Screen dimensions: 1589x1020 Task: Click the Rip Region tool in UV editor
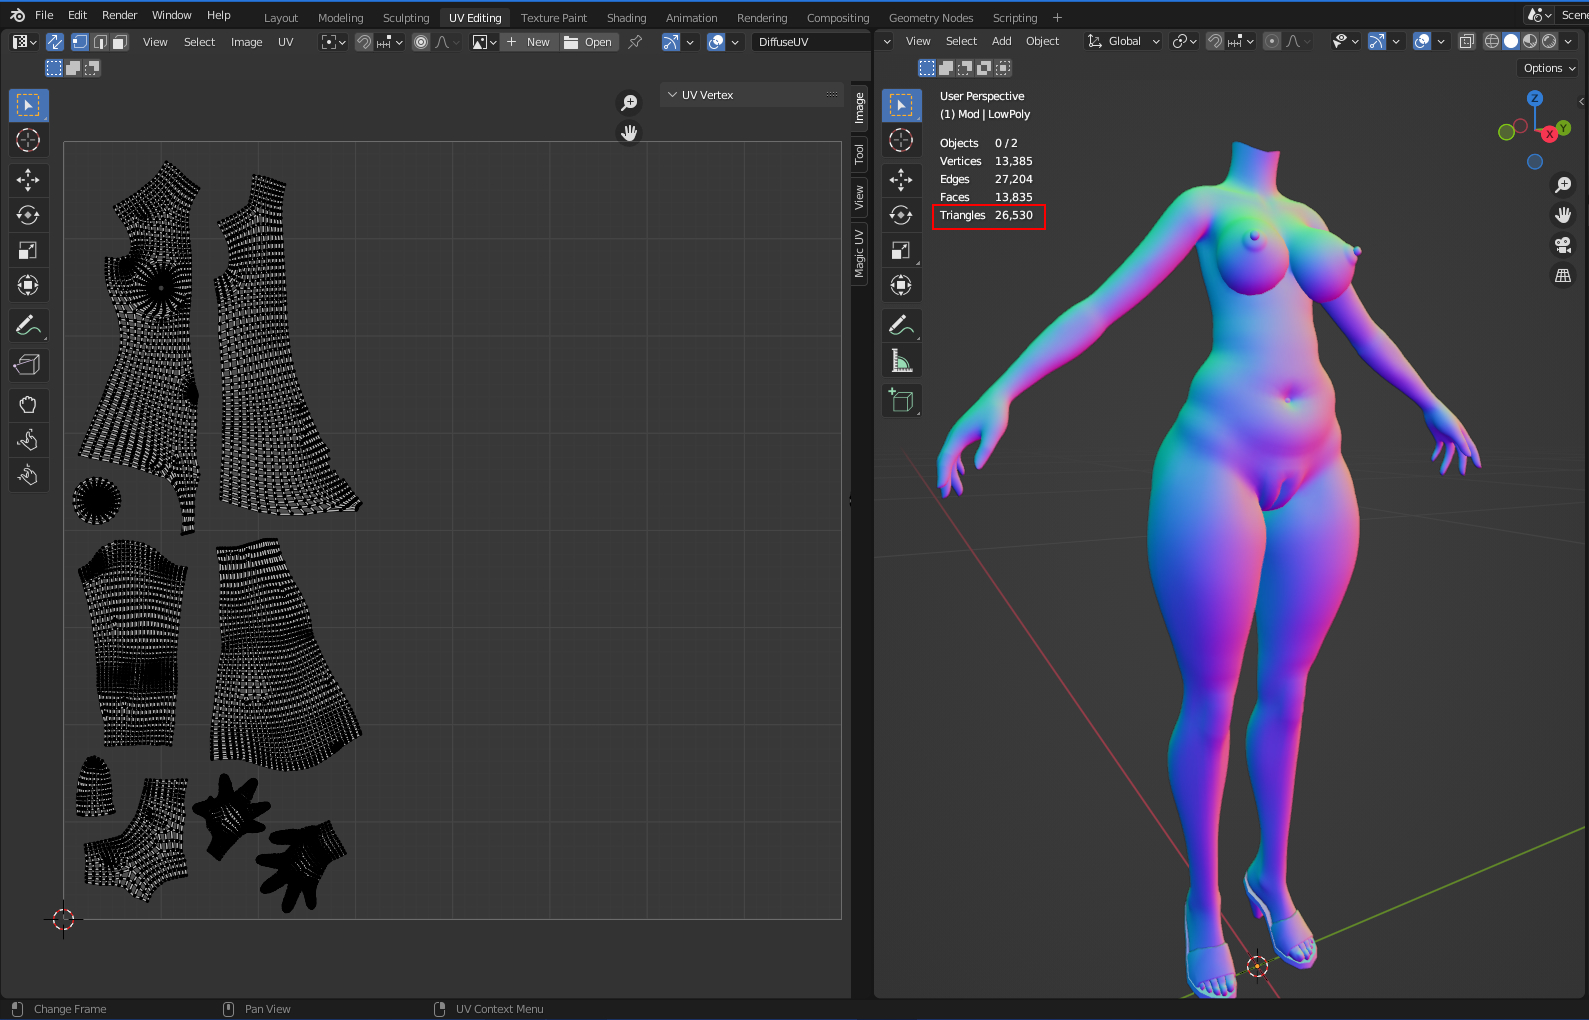point(28,365)
